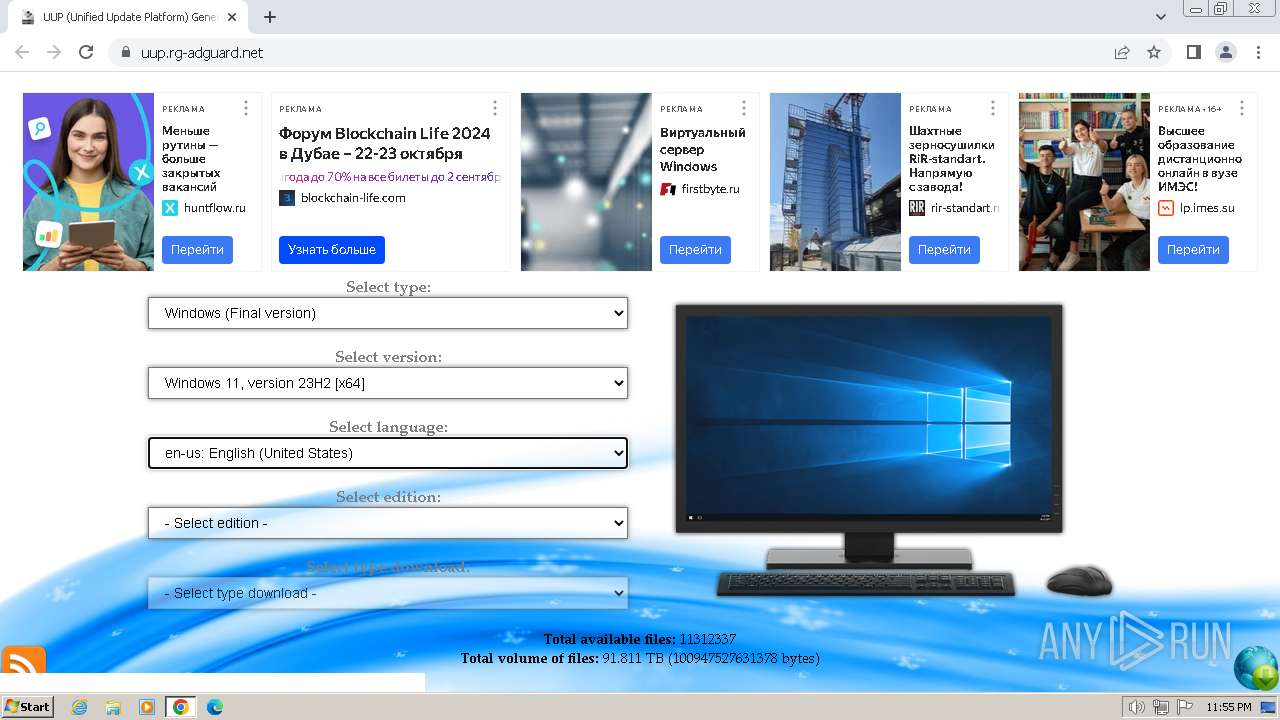The height and width of the screenshot is (720, 1280).
Task: Click grain dryer tower ad image
Action: [x=835, y=182]
